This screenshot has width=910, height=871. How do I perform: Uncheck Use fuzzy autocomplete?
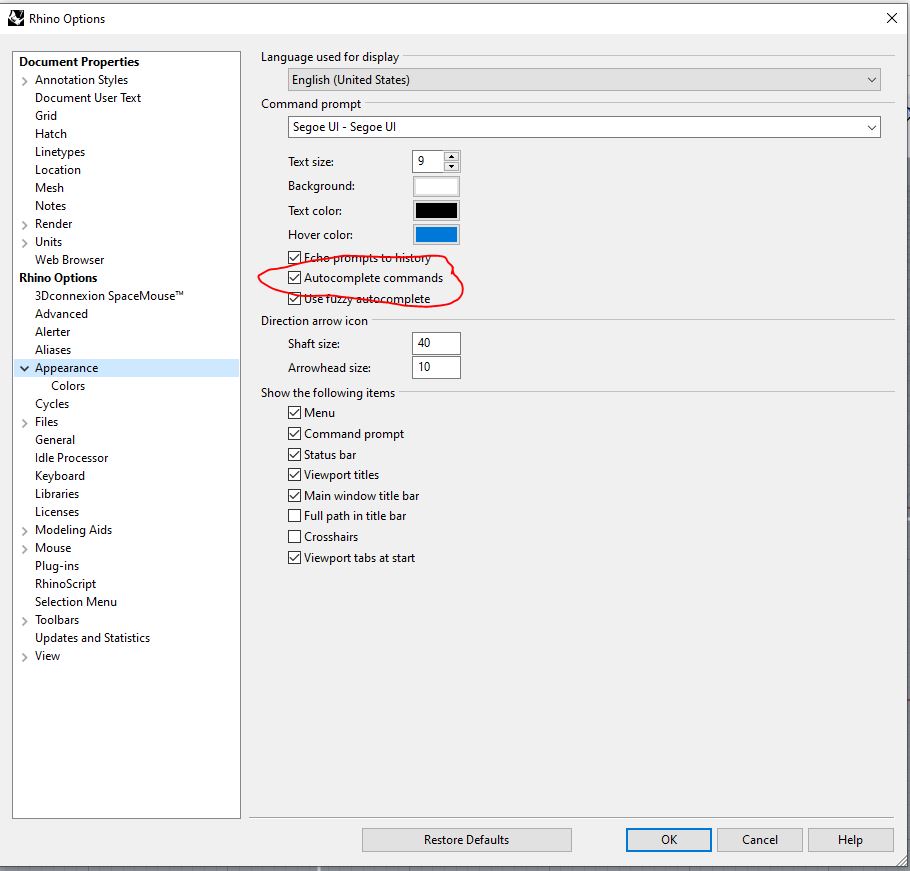pos(295,298)
